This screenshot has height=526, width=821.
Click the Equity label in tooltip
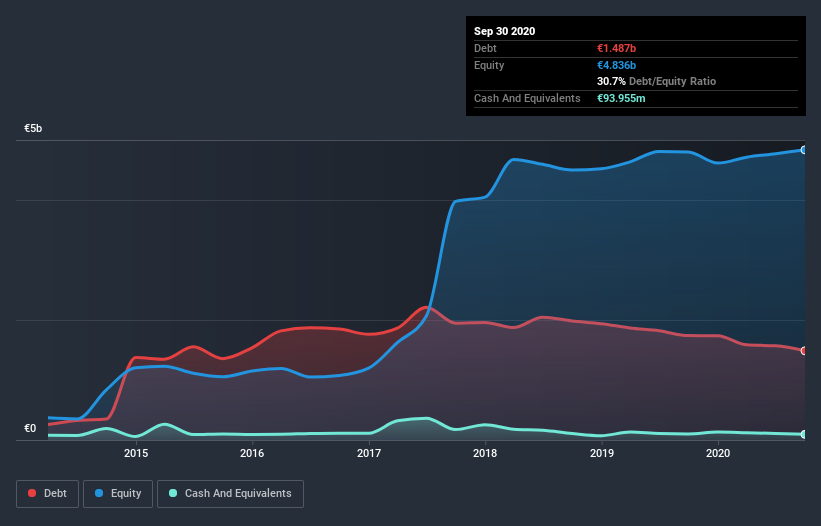(x=489, y=65)
